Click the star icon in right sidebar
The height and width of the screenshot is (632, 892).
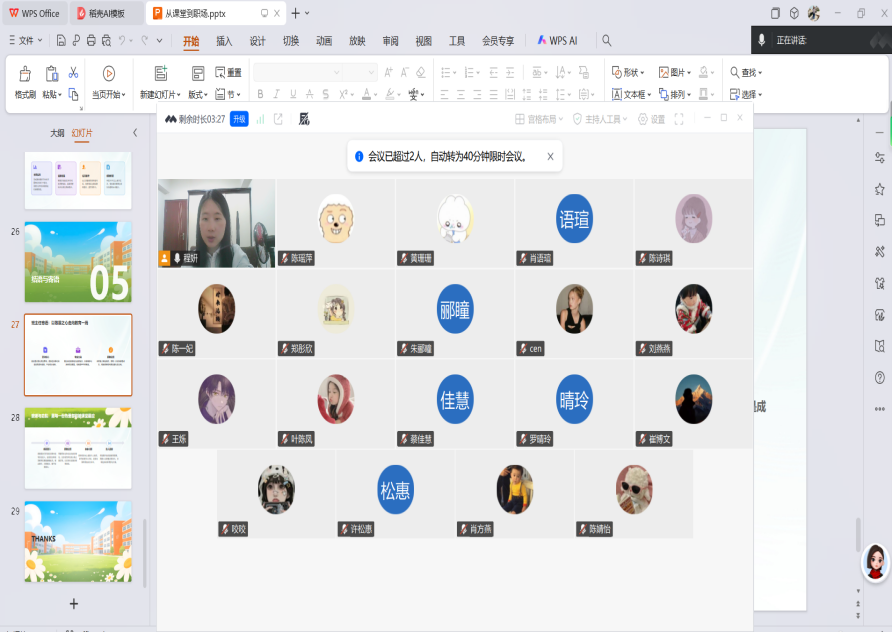(x=879, y=189)
